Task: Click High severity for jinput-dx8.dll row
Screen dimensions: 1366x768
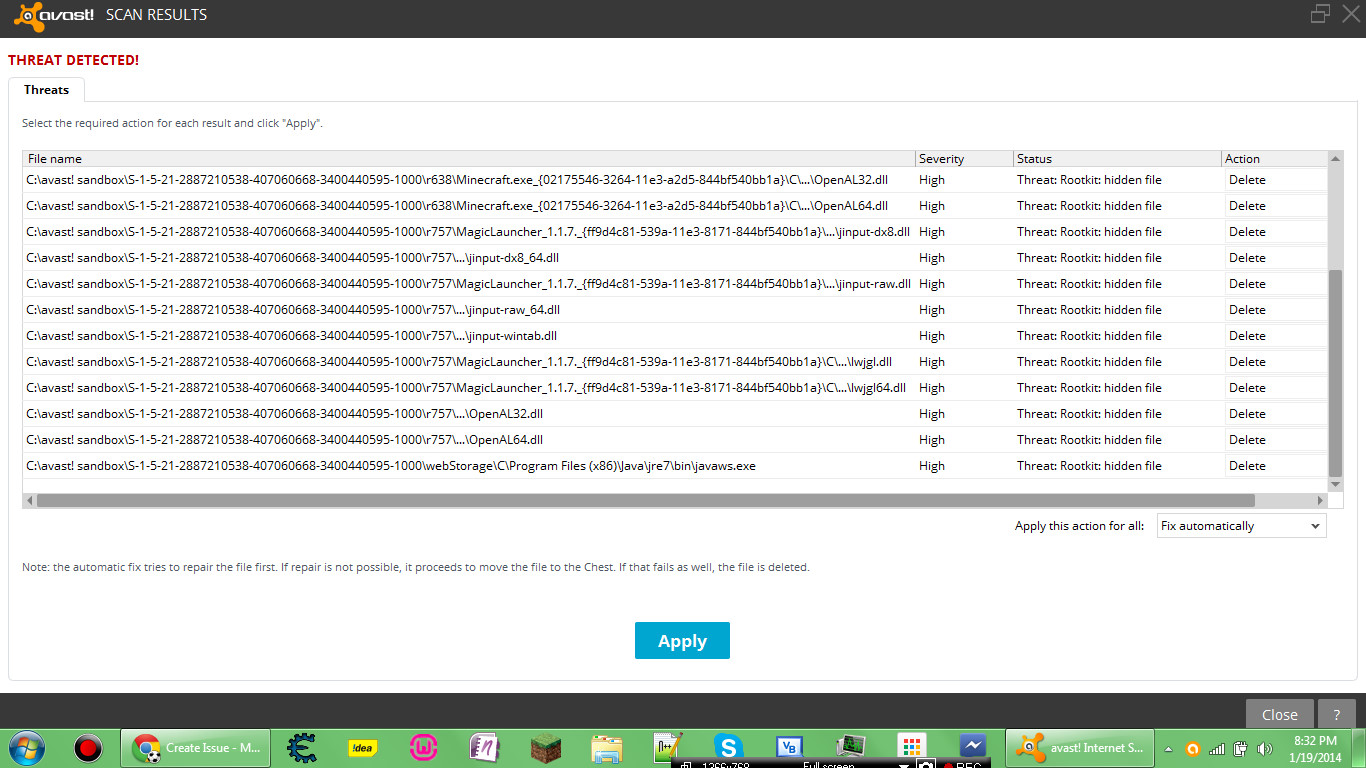Action: (x=932, y=232)
